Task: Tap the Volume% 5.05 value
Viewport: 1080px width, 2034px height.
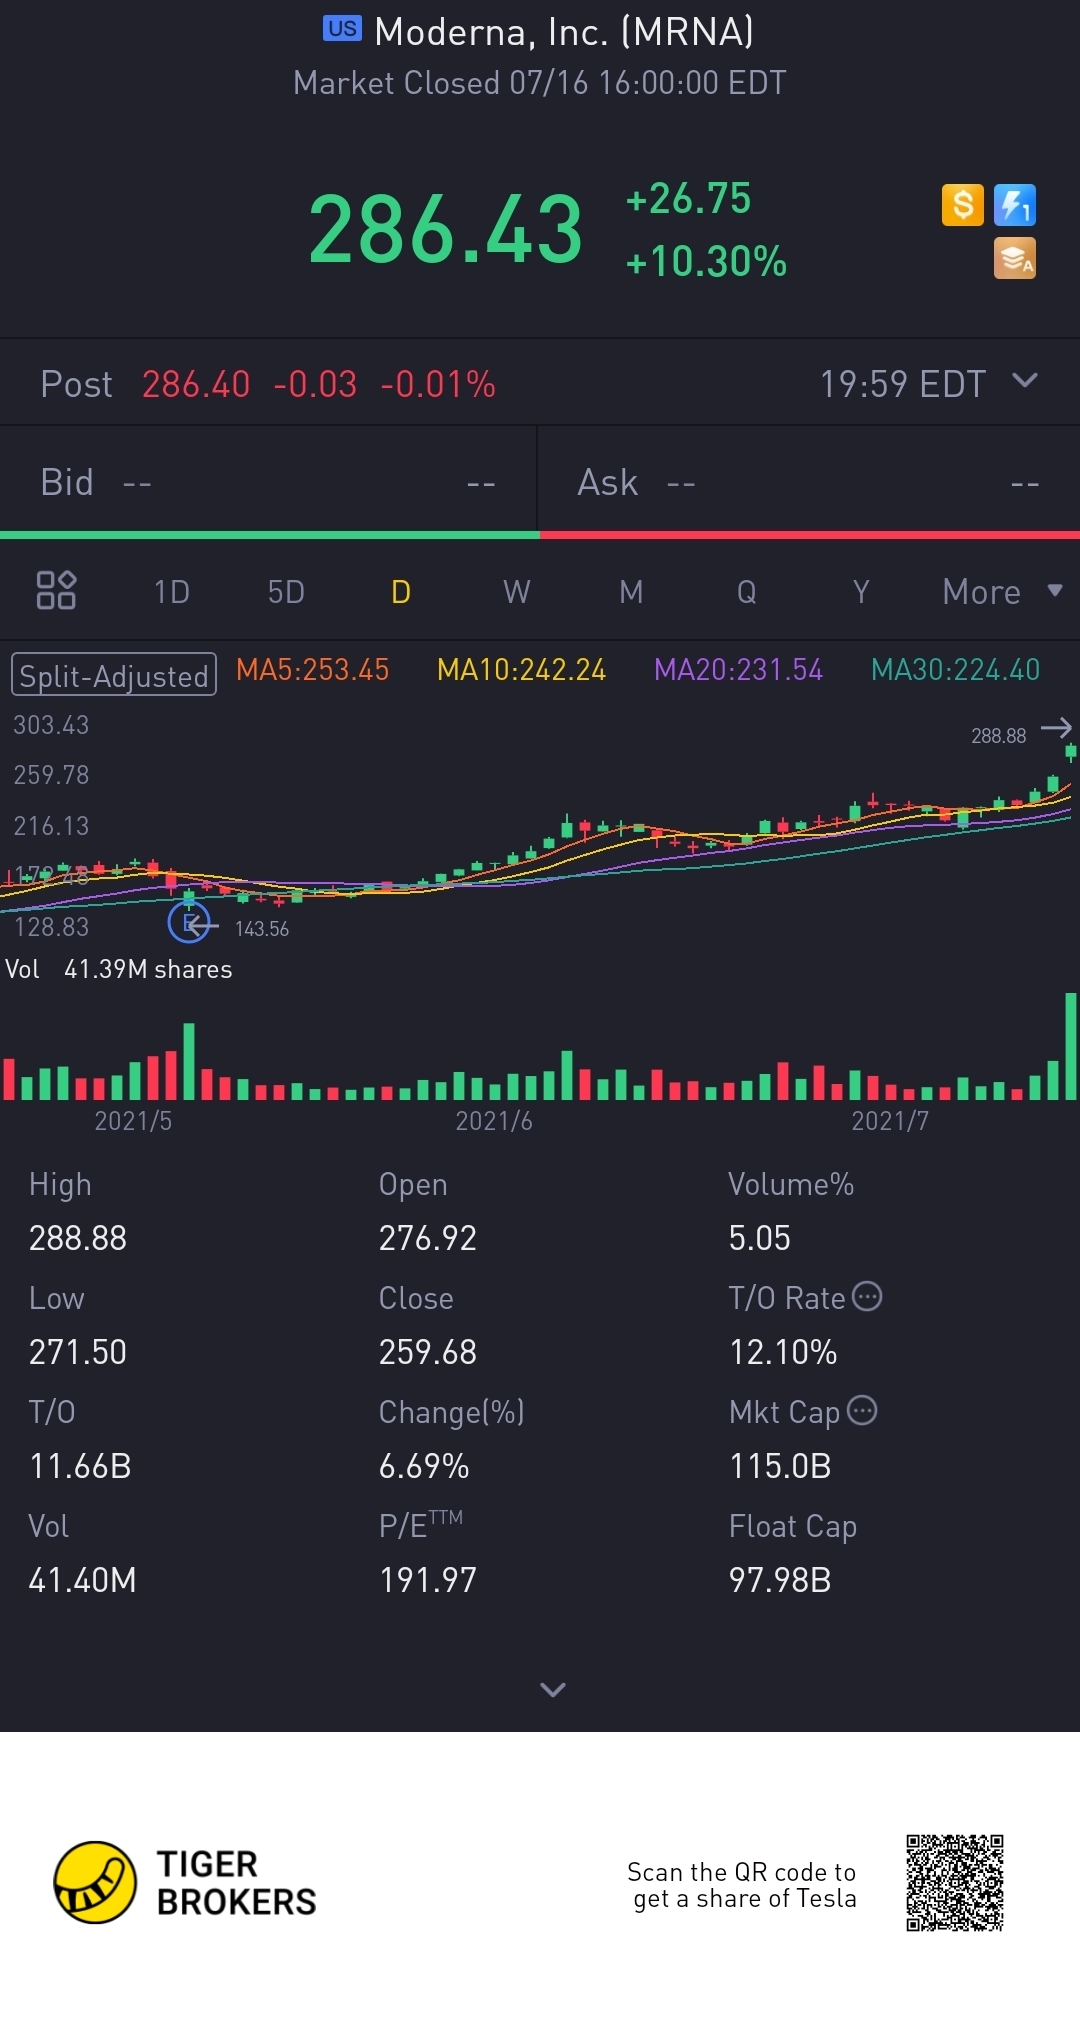Action: point(760,1238)
